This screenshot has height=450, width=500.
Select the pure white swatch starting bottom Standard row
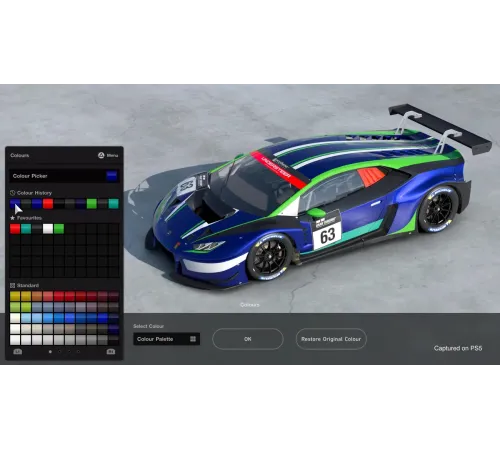(15, 340)
